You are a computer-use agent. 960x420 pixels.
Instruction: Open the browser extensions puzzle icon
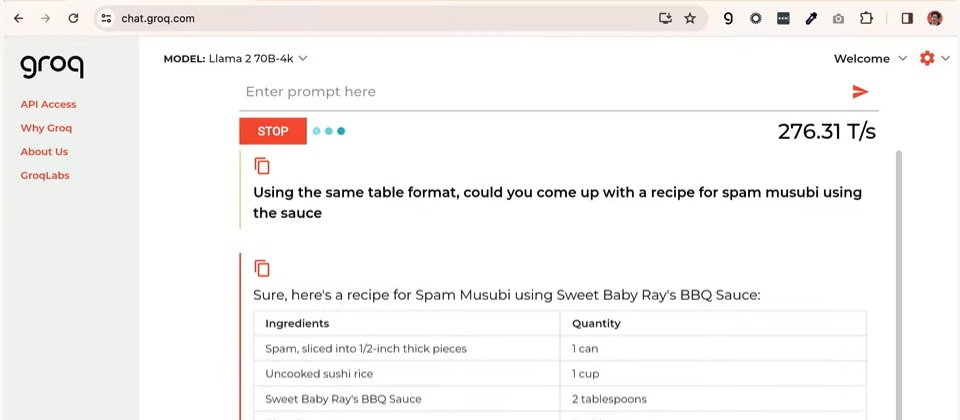(866, 18)
